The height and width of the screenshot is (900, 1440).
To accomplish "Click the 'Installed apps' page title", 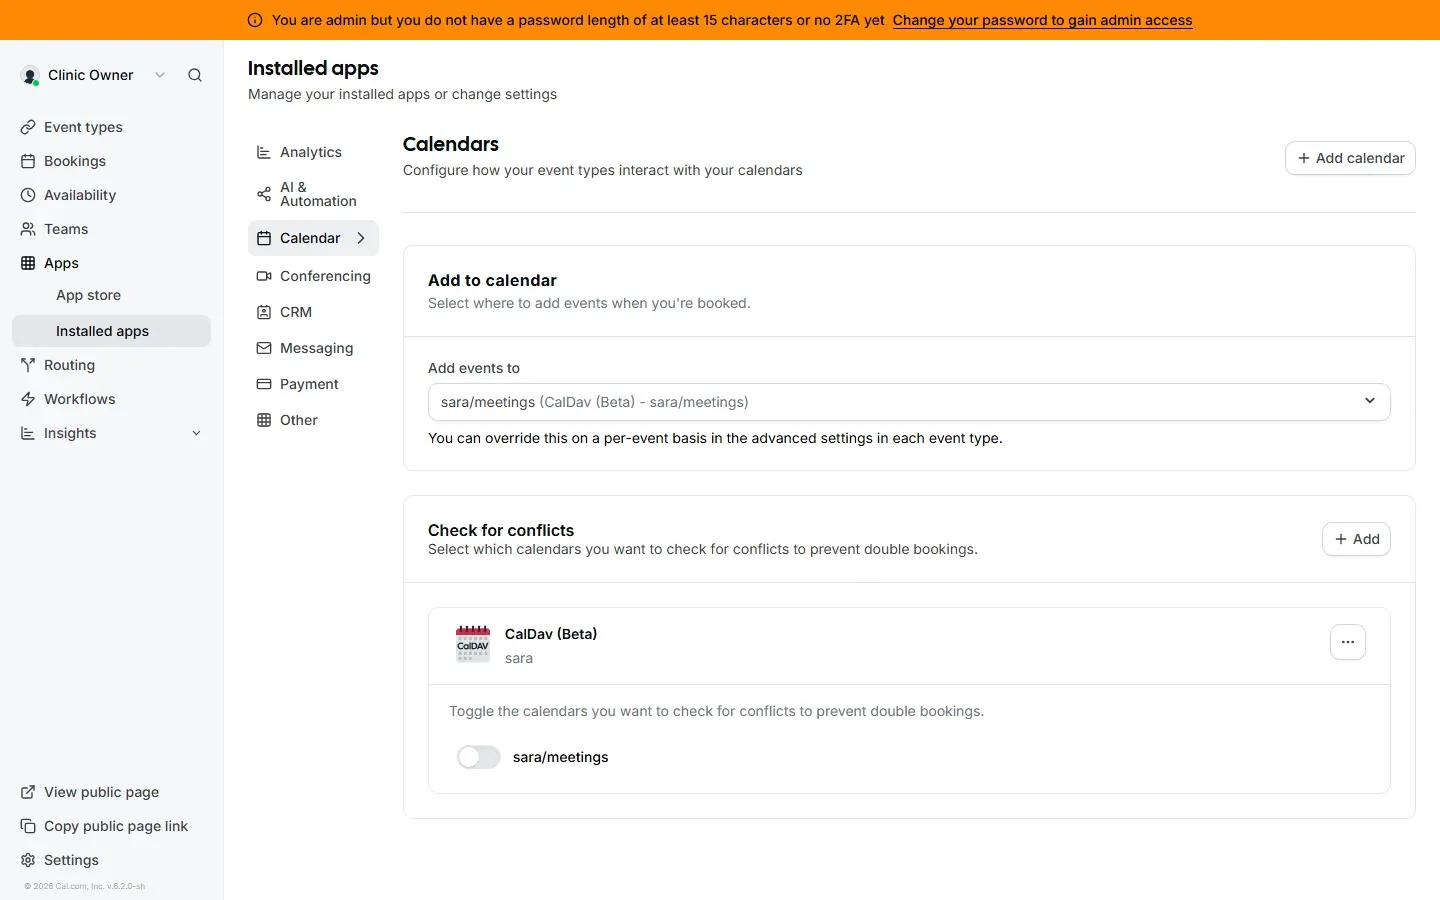I will point(313,68).
